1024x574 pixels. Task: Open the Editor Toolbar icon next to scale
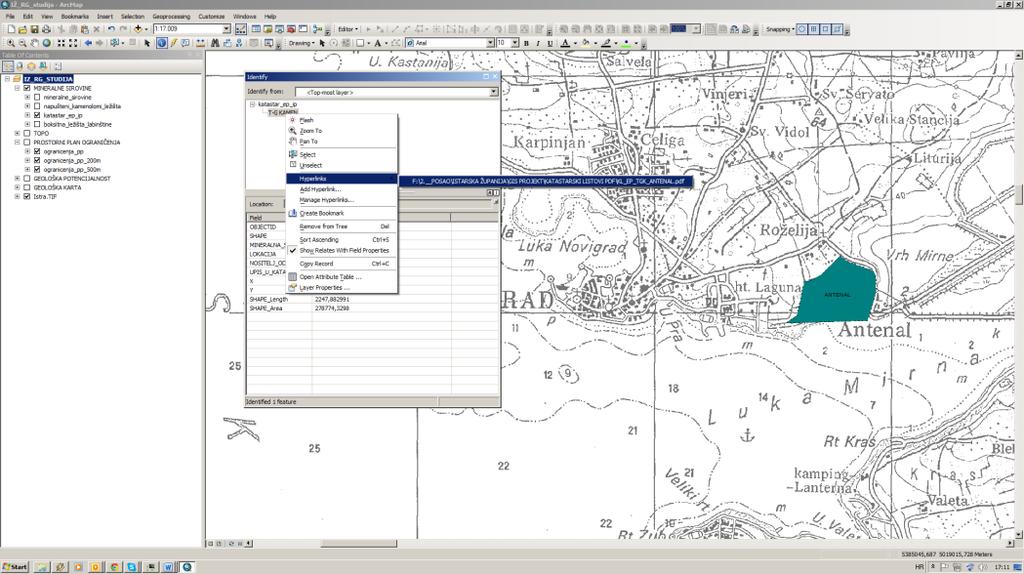pos(241,29)
